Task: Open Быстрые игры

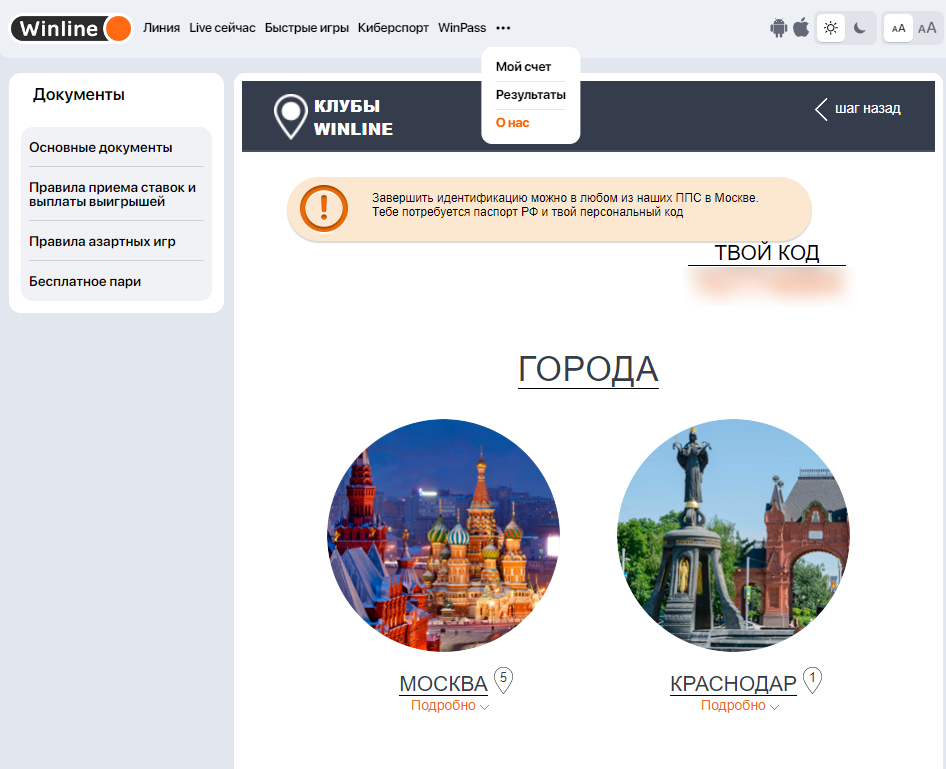Action: click(306, 28)
